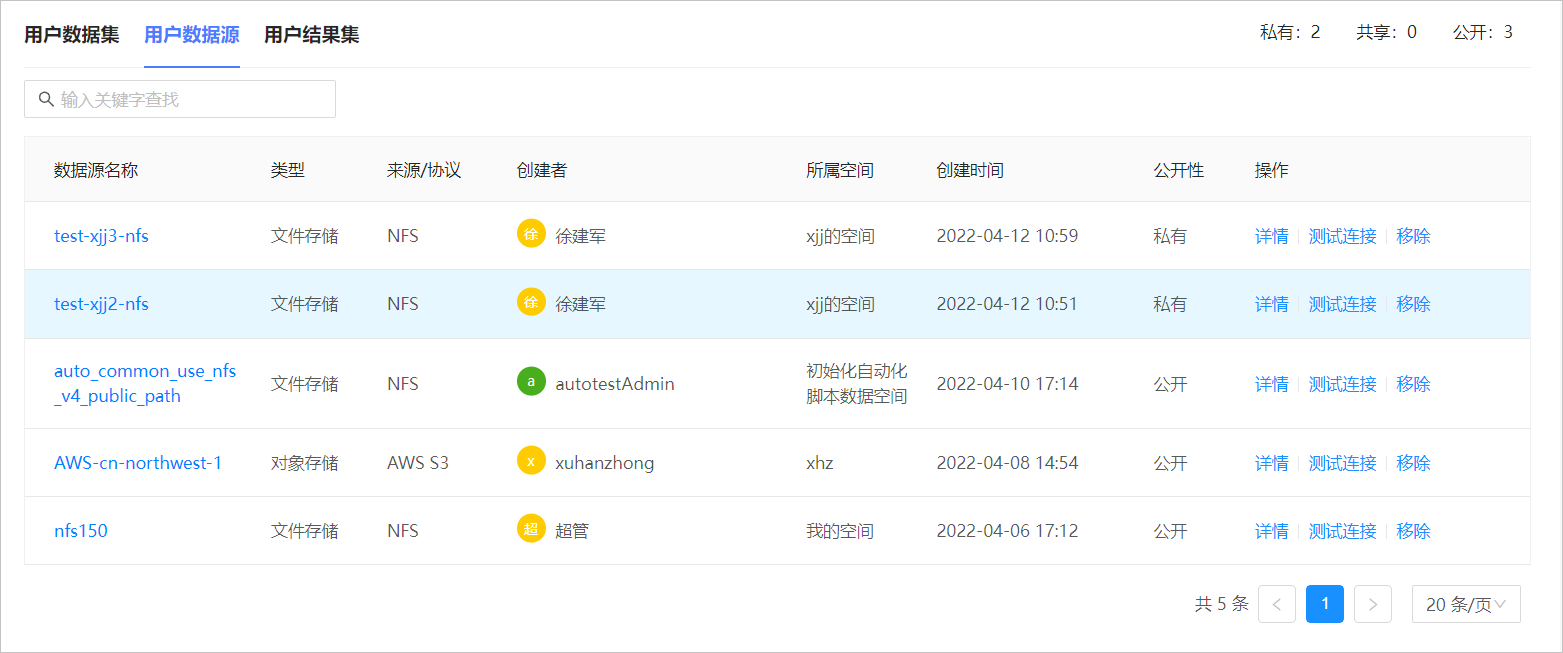
Task: Click the 共享: 0 counter
Action: [x=1386, y=32]
